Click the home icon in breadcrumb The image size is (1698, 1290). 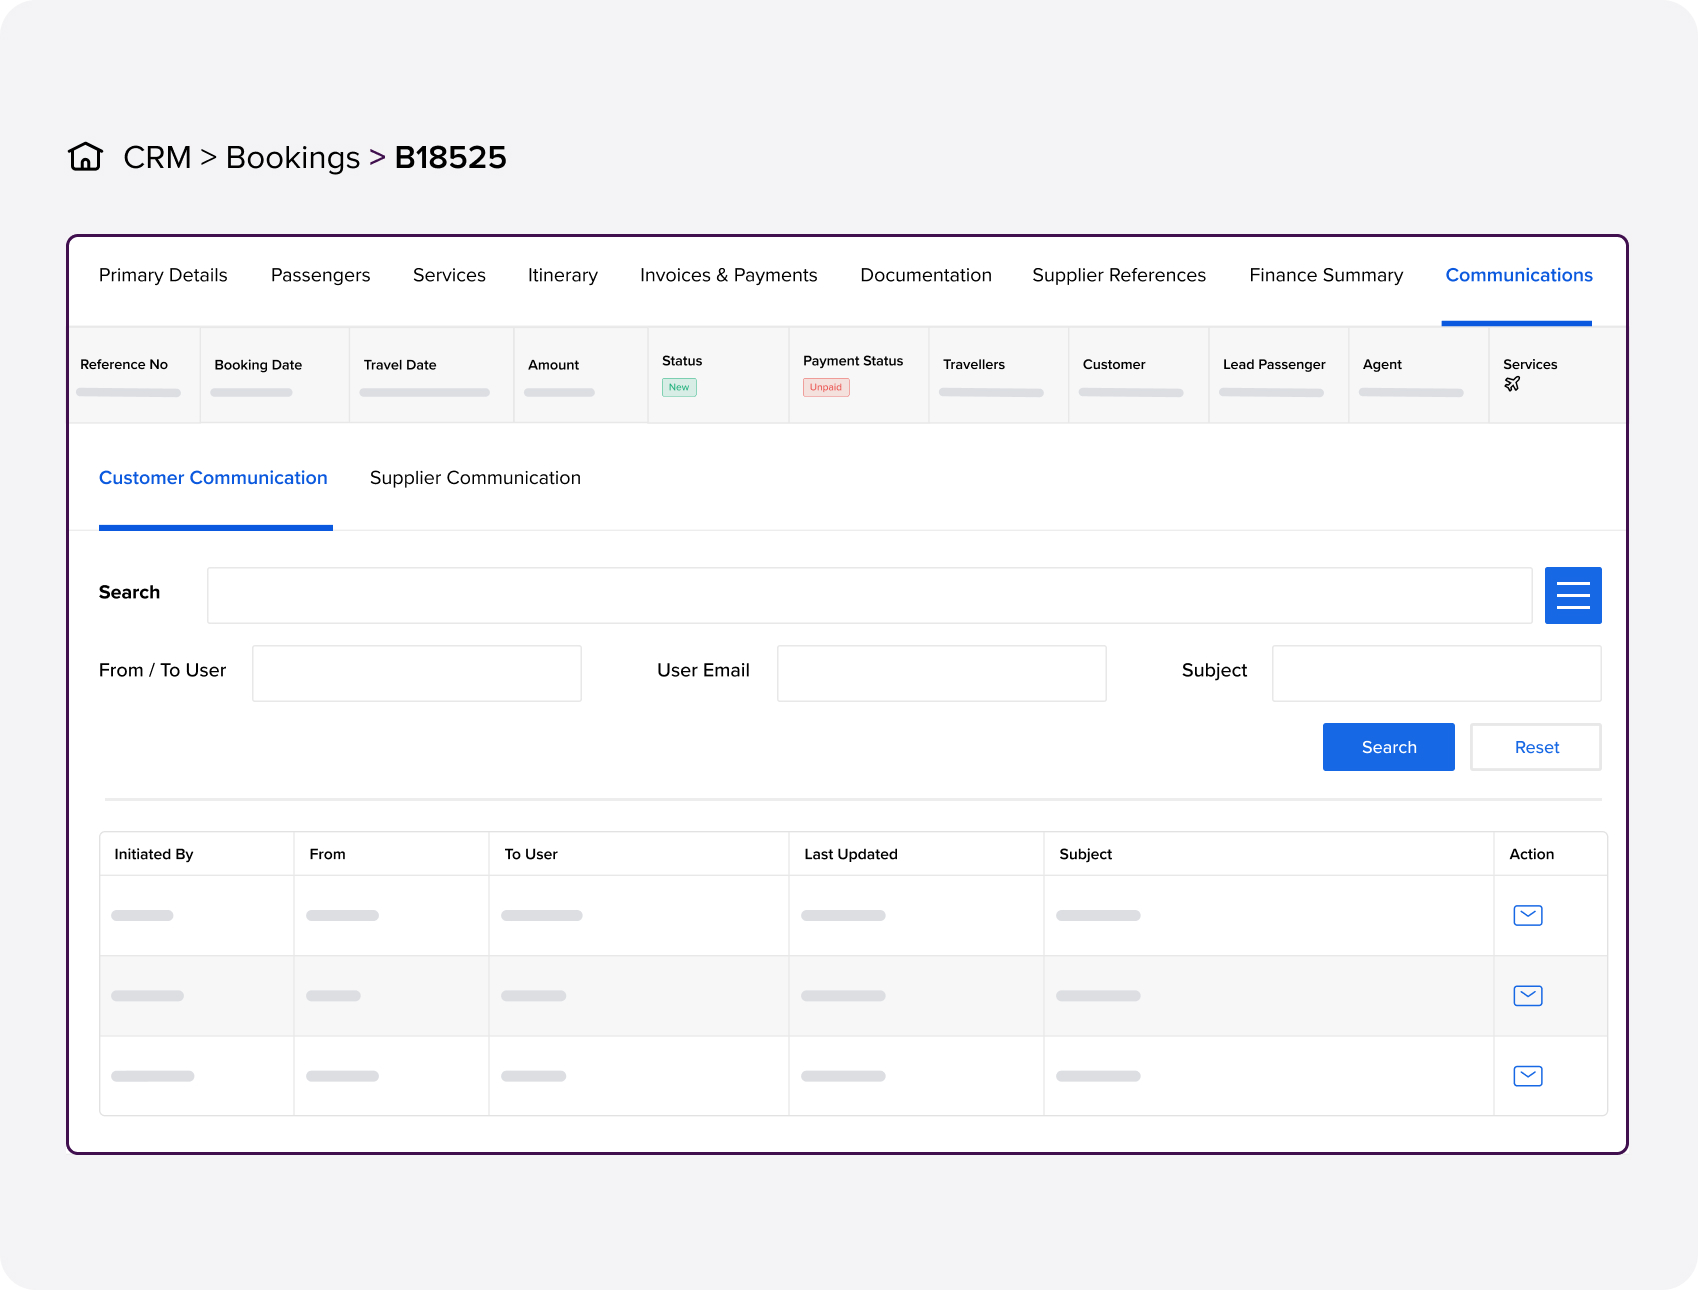coord(85,157)
